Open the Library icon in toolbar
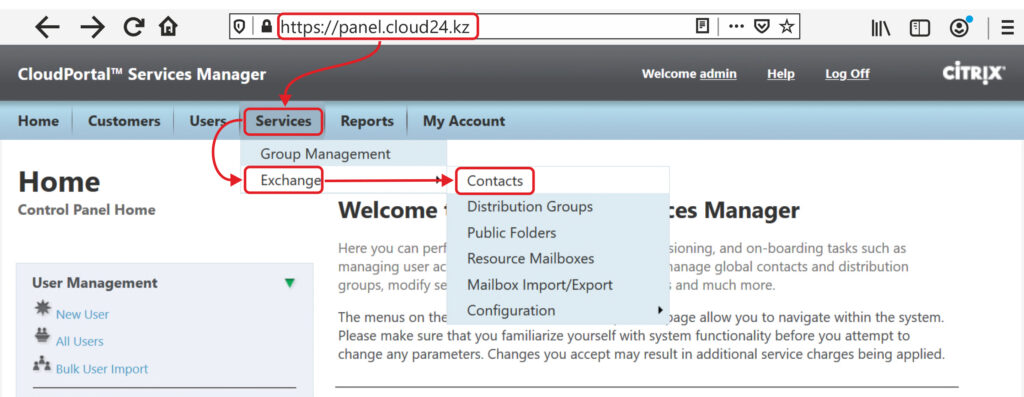The width and height of the screenshot is (1024, 397). (881, 27)
